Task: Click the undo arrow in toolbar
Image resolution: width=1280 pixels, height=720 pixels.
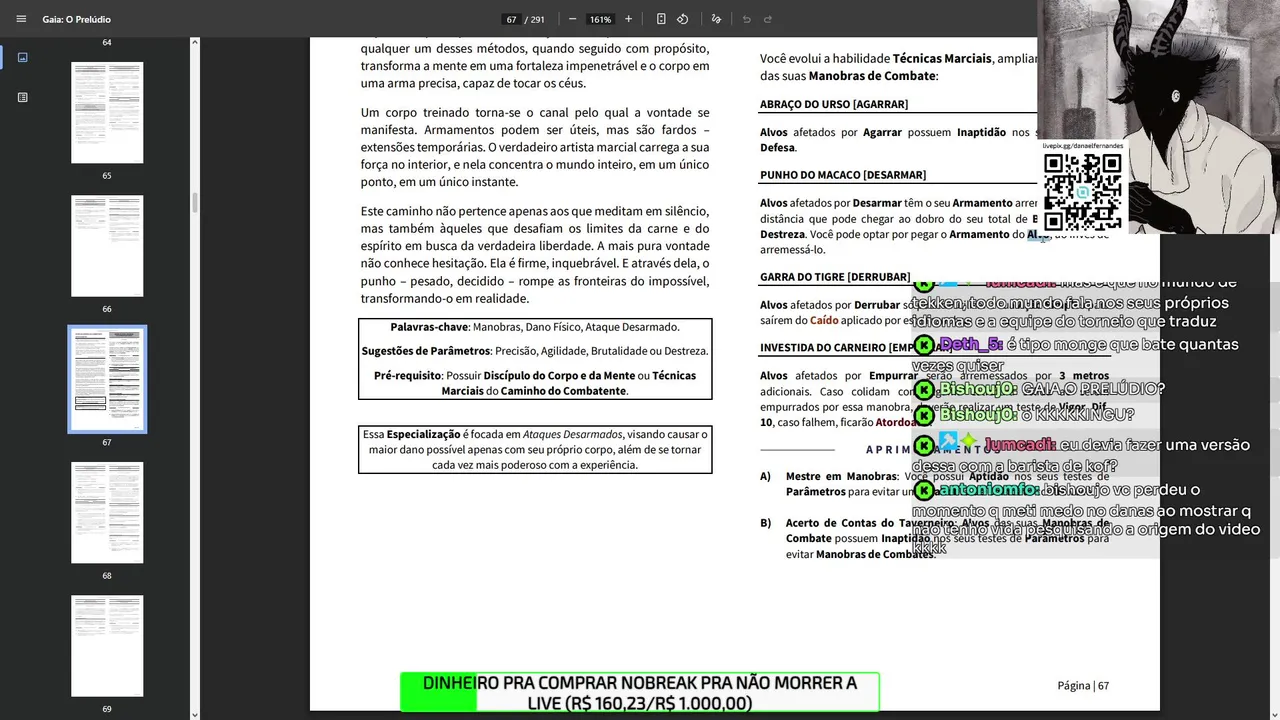Action: pyautogui.click(x=746, y=19)
